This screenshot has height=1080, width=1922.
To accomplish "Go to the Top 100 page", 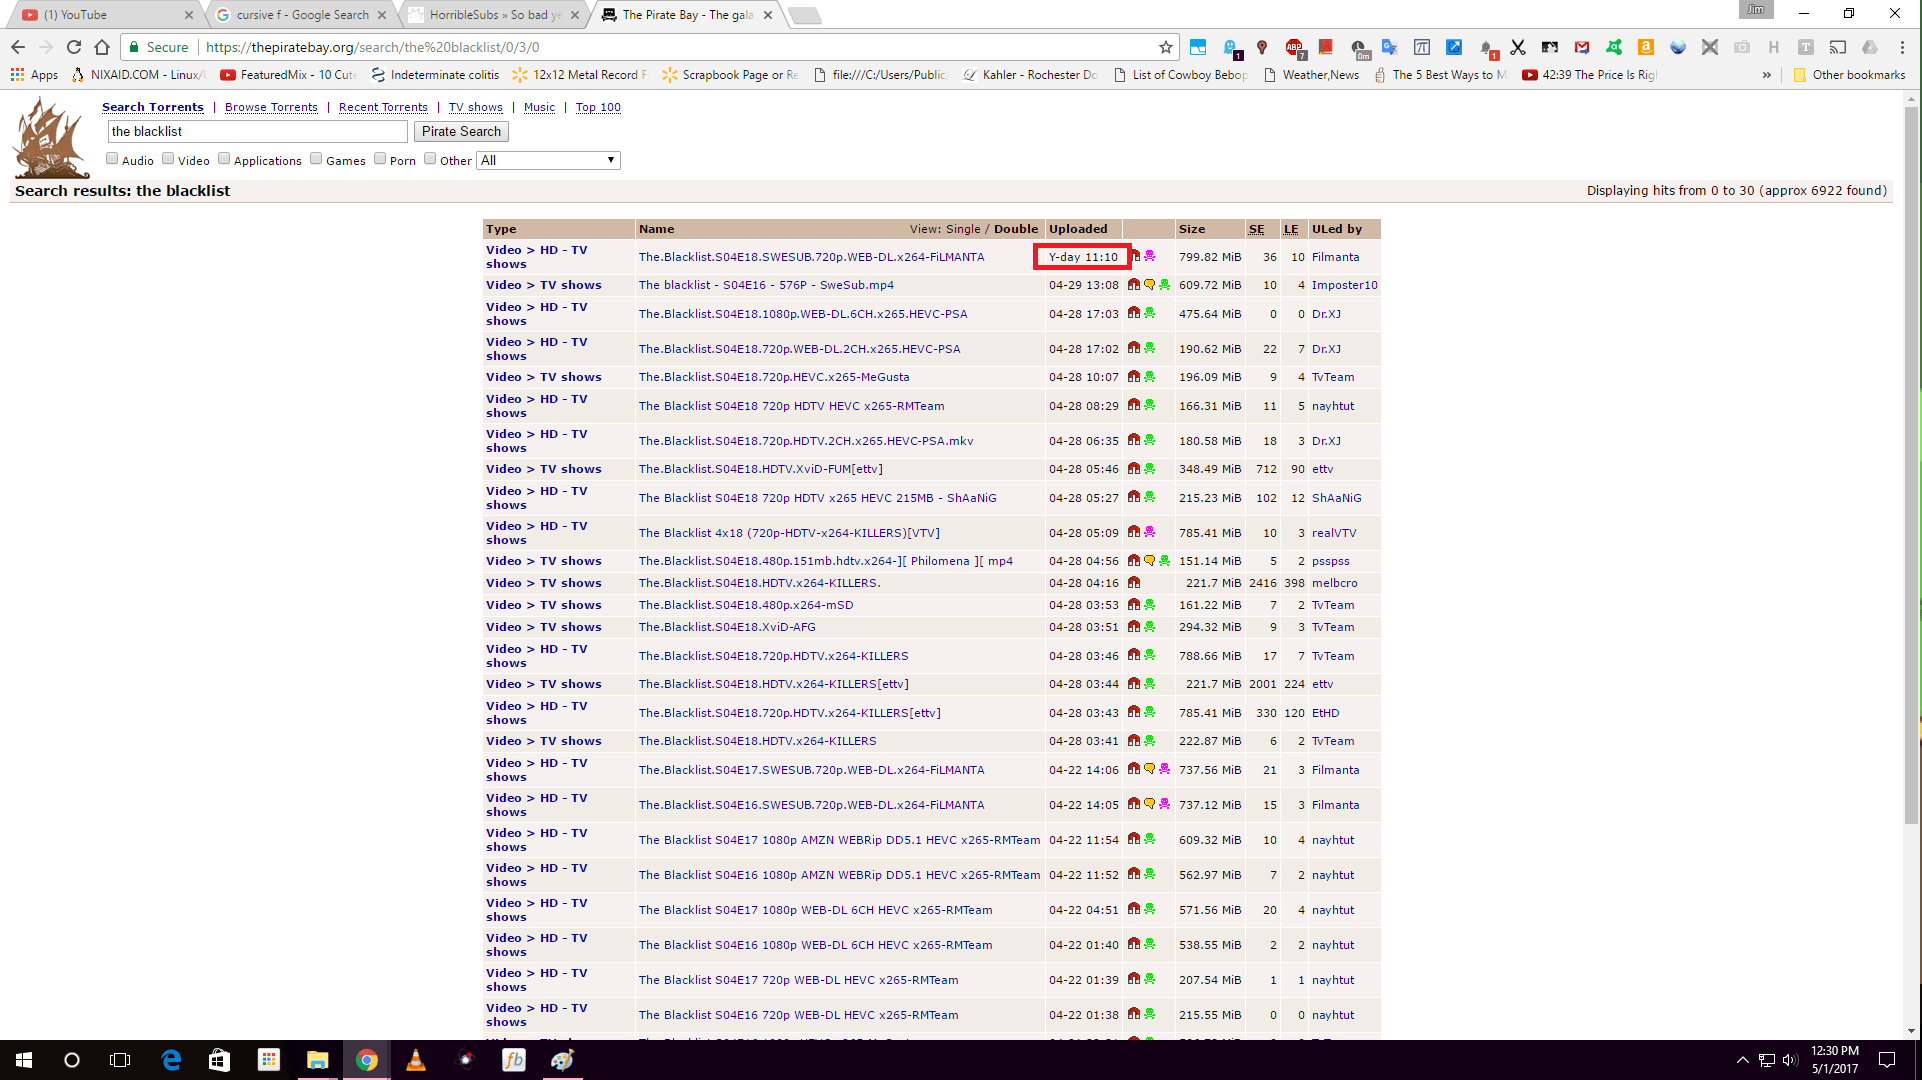I will (598, 107).
